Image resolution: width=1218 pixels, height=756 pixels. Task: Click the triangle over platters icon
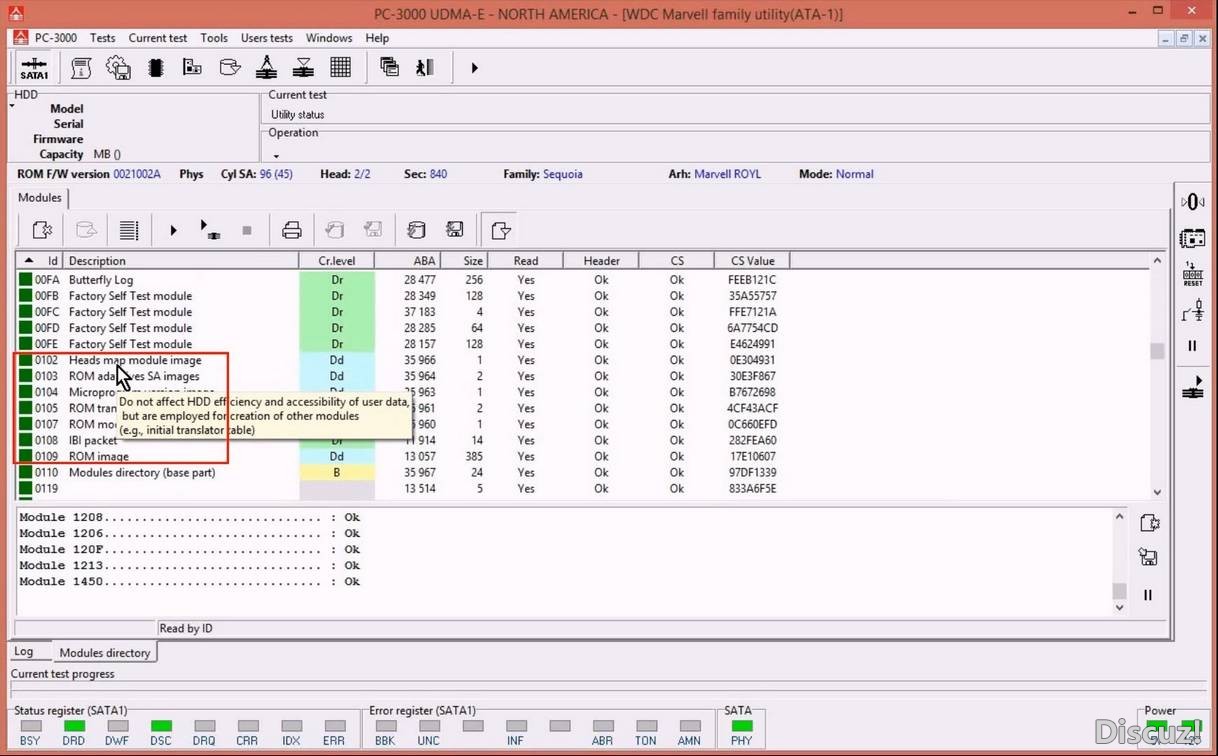pyautogui.click(x=303, y=68)
